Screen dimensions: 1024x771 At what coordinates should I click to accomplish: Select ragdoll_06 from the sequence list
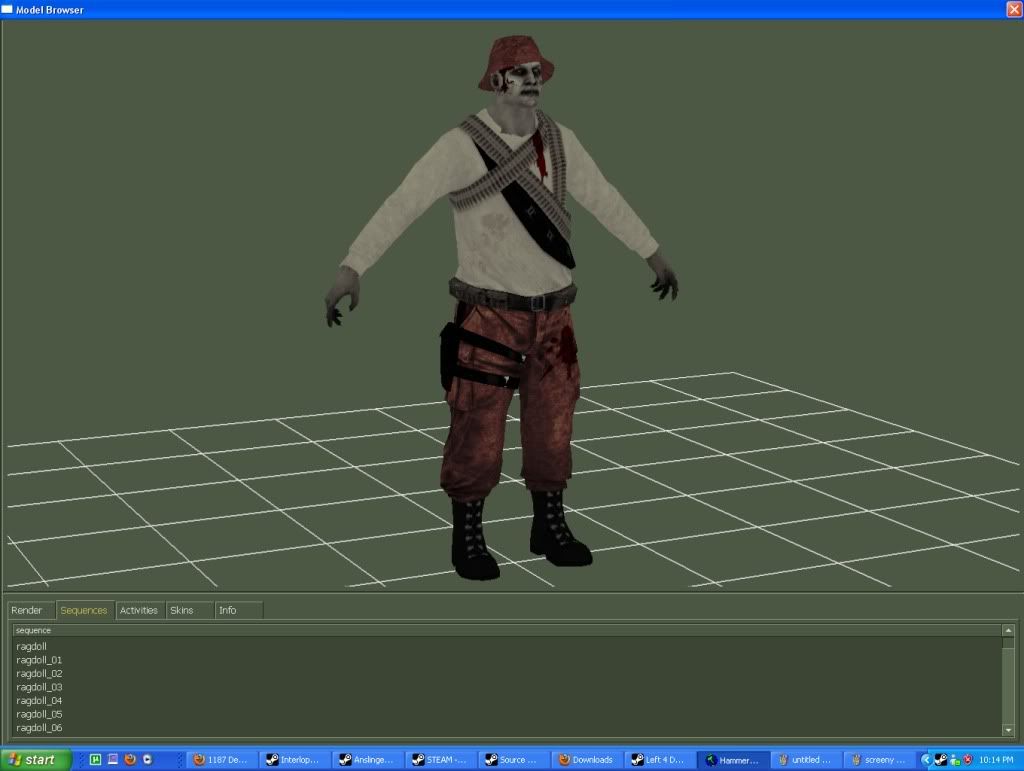click(39, 728)
